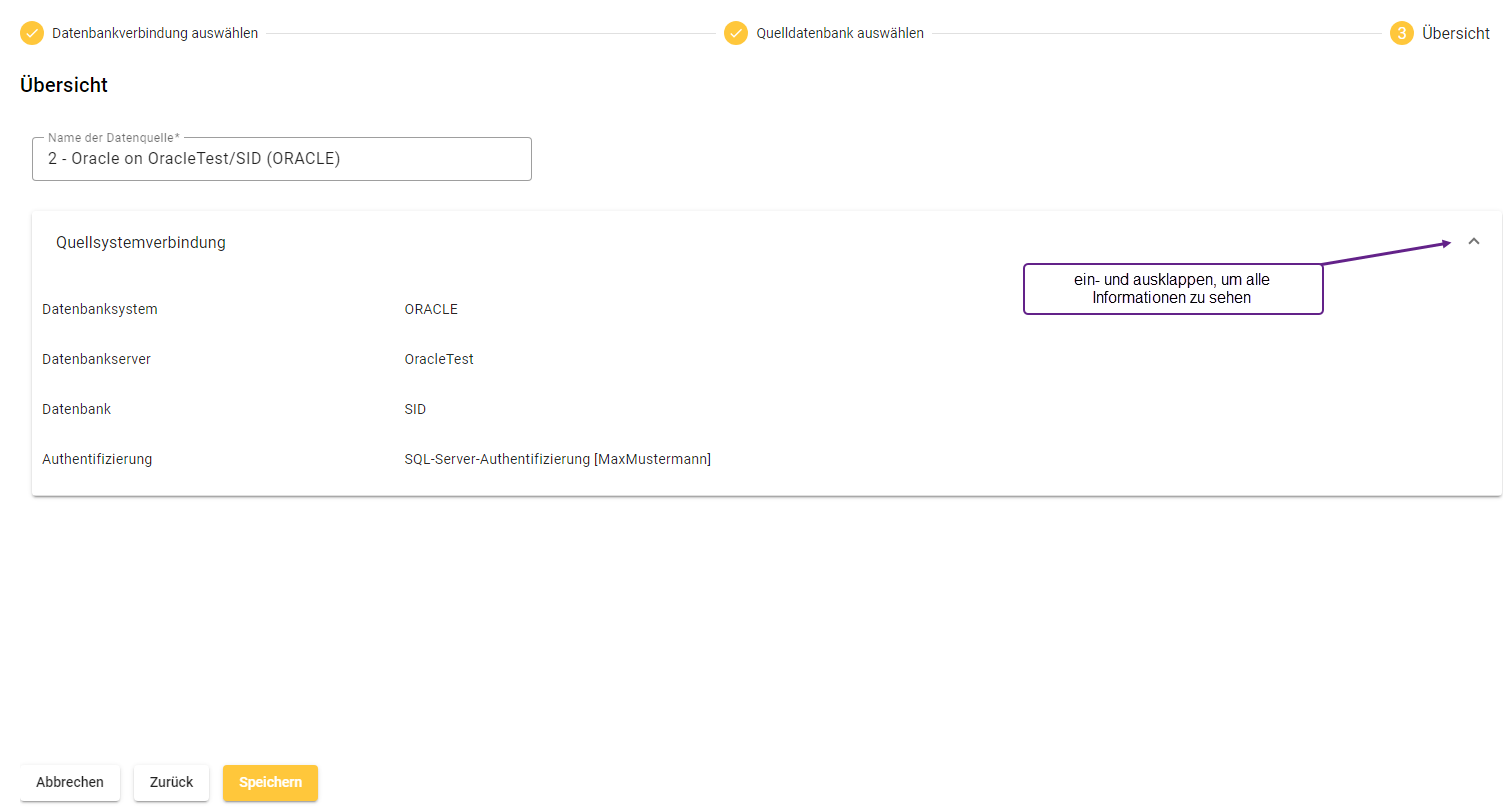Screen dimensions: 1503x812
Task: Click the Quellsystemverbindung panel title
Action: pos(141,242)
